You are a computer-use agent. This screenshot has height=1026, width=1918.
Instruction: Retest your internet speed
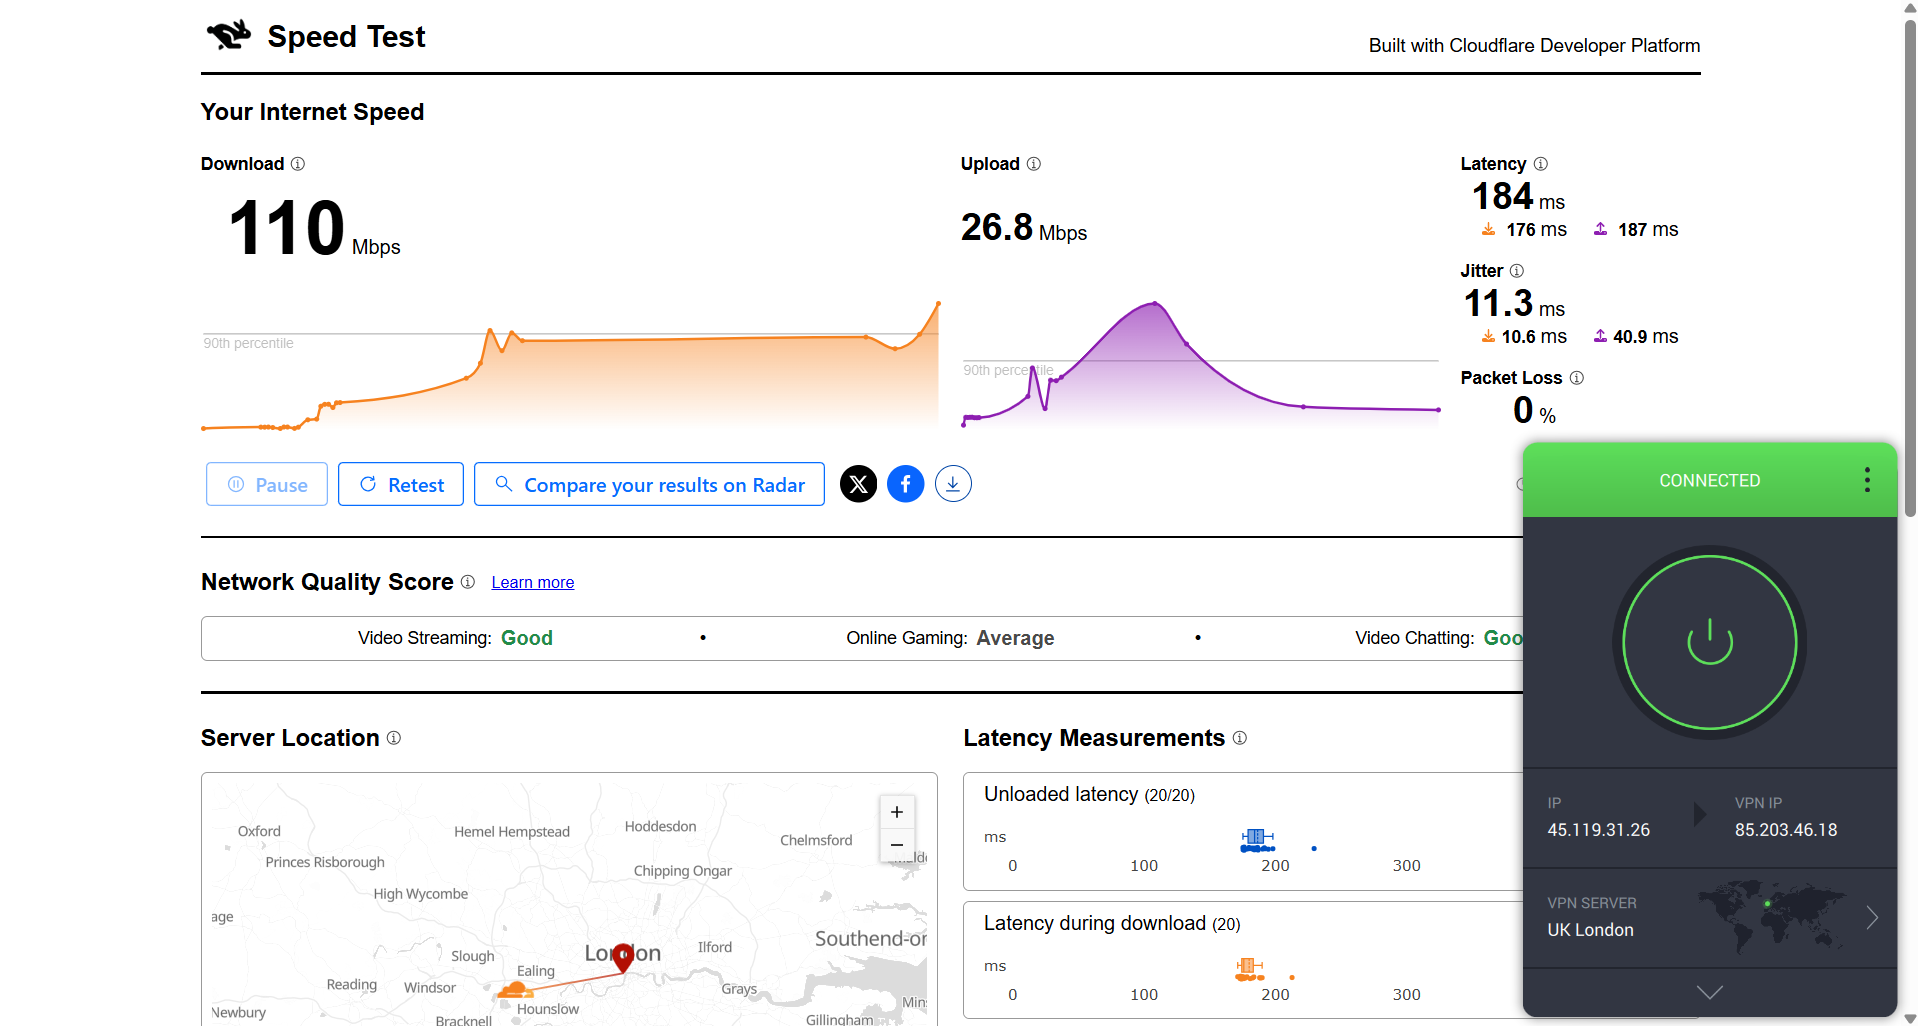(x=400, y=484)
